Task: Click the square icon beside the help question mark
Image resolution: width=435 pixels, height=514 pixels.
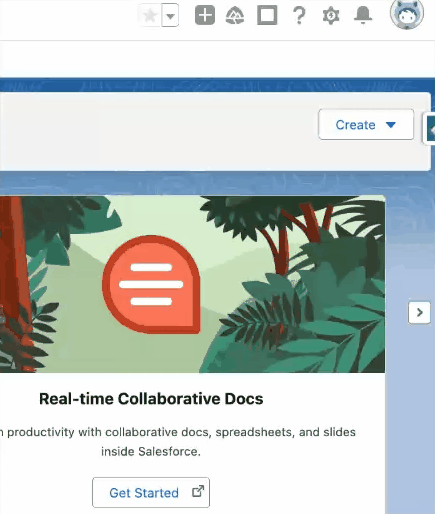Action: (x=267, y=15)
